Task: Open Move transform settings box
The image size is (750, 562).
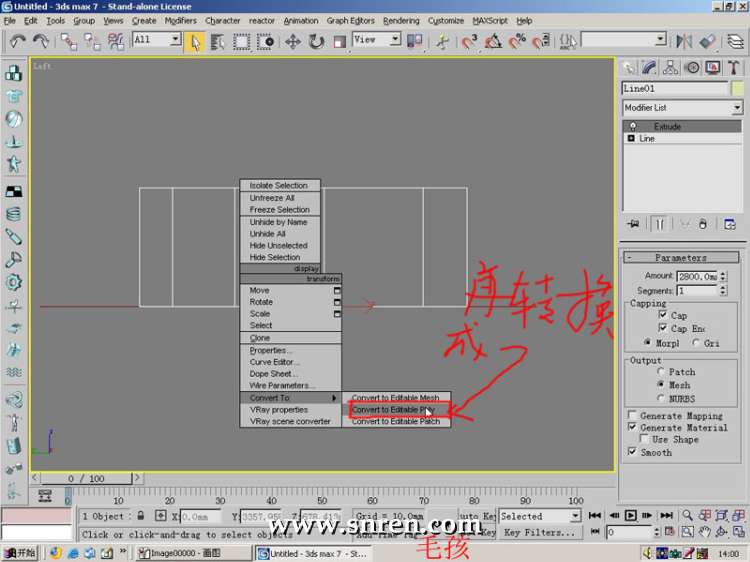Action: (337, 290)
